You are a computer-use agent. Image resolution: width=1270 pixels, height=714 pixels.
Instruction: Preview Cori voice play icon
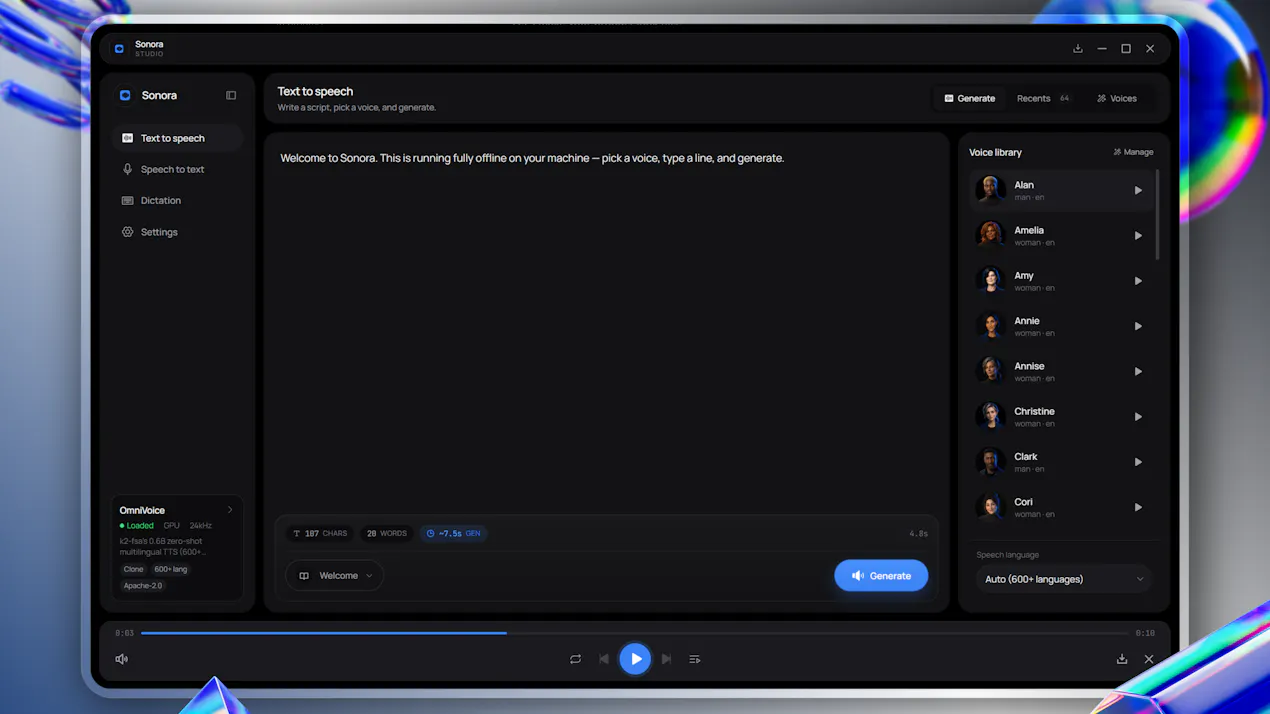point(1138,507)
